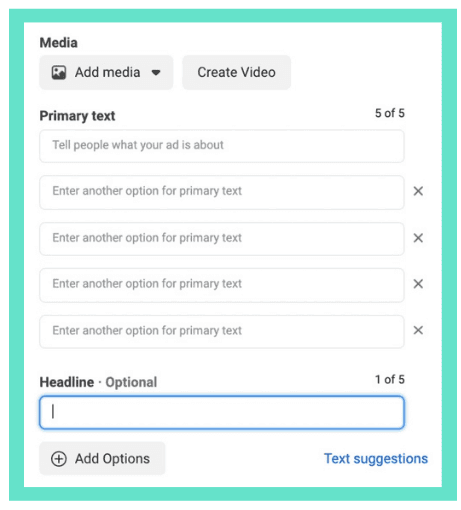The height and width of the screenshot is (510, 461).
Task: Click inside the Headline input field
Action: coord(222,412)
